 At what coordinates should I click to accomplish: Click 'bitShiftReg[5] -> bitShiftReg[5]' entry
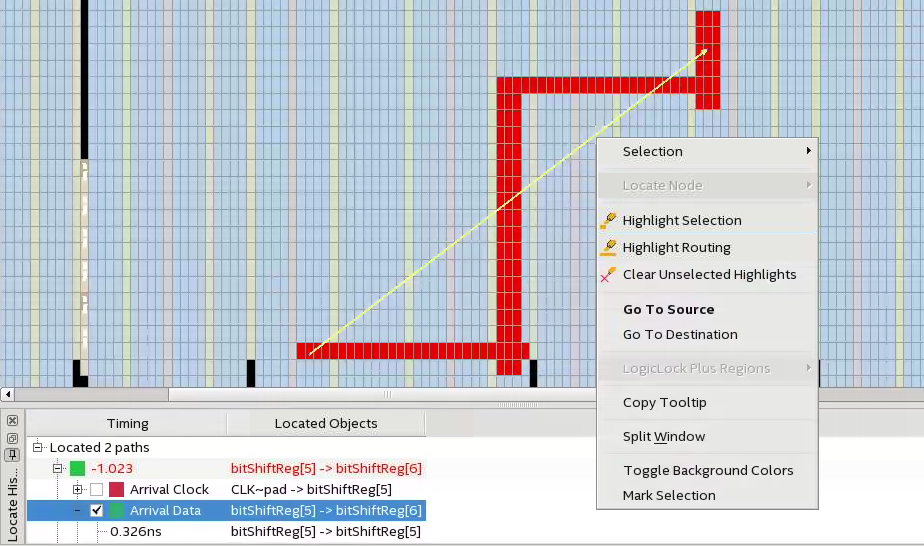pyautogui.click(x=325, y=532)
